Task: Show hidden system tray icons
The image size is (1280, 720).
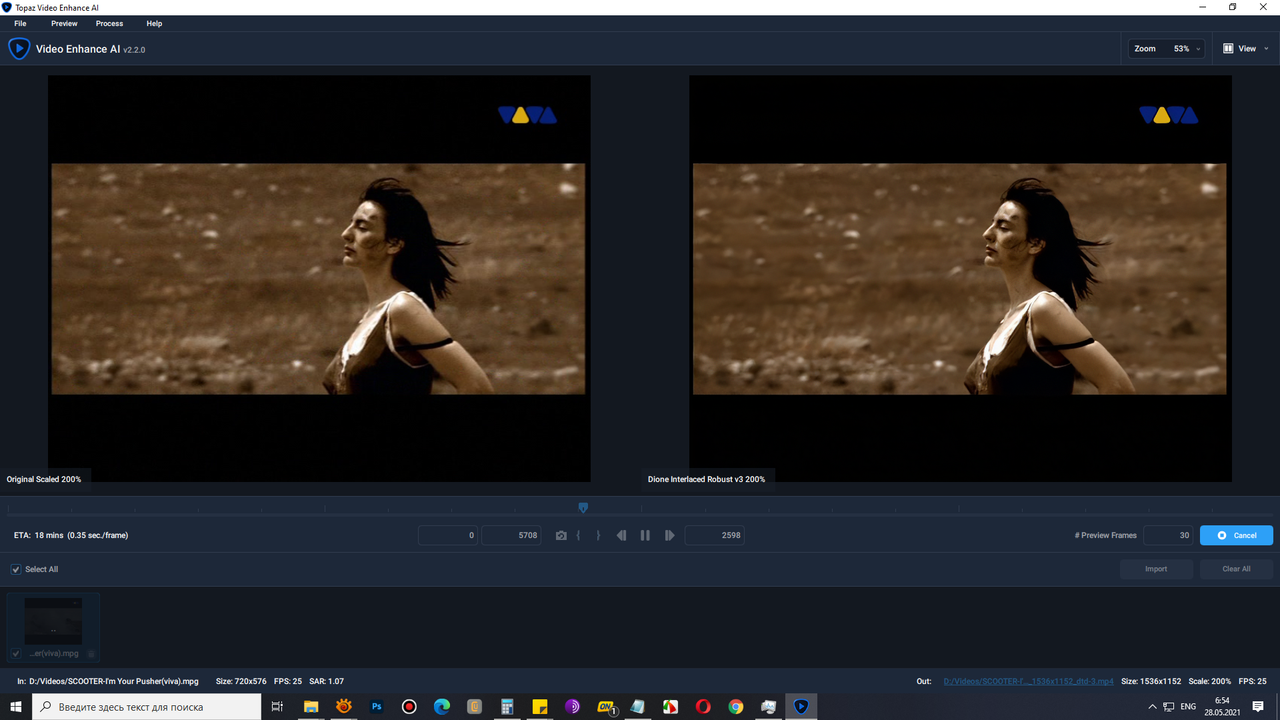Action: pos(1151,706)
